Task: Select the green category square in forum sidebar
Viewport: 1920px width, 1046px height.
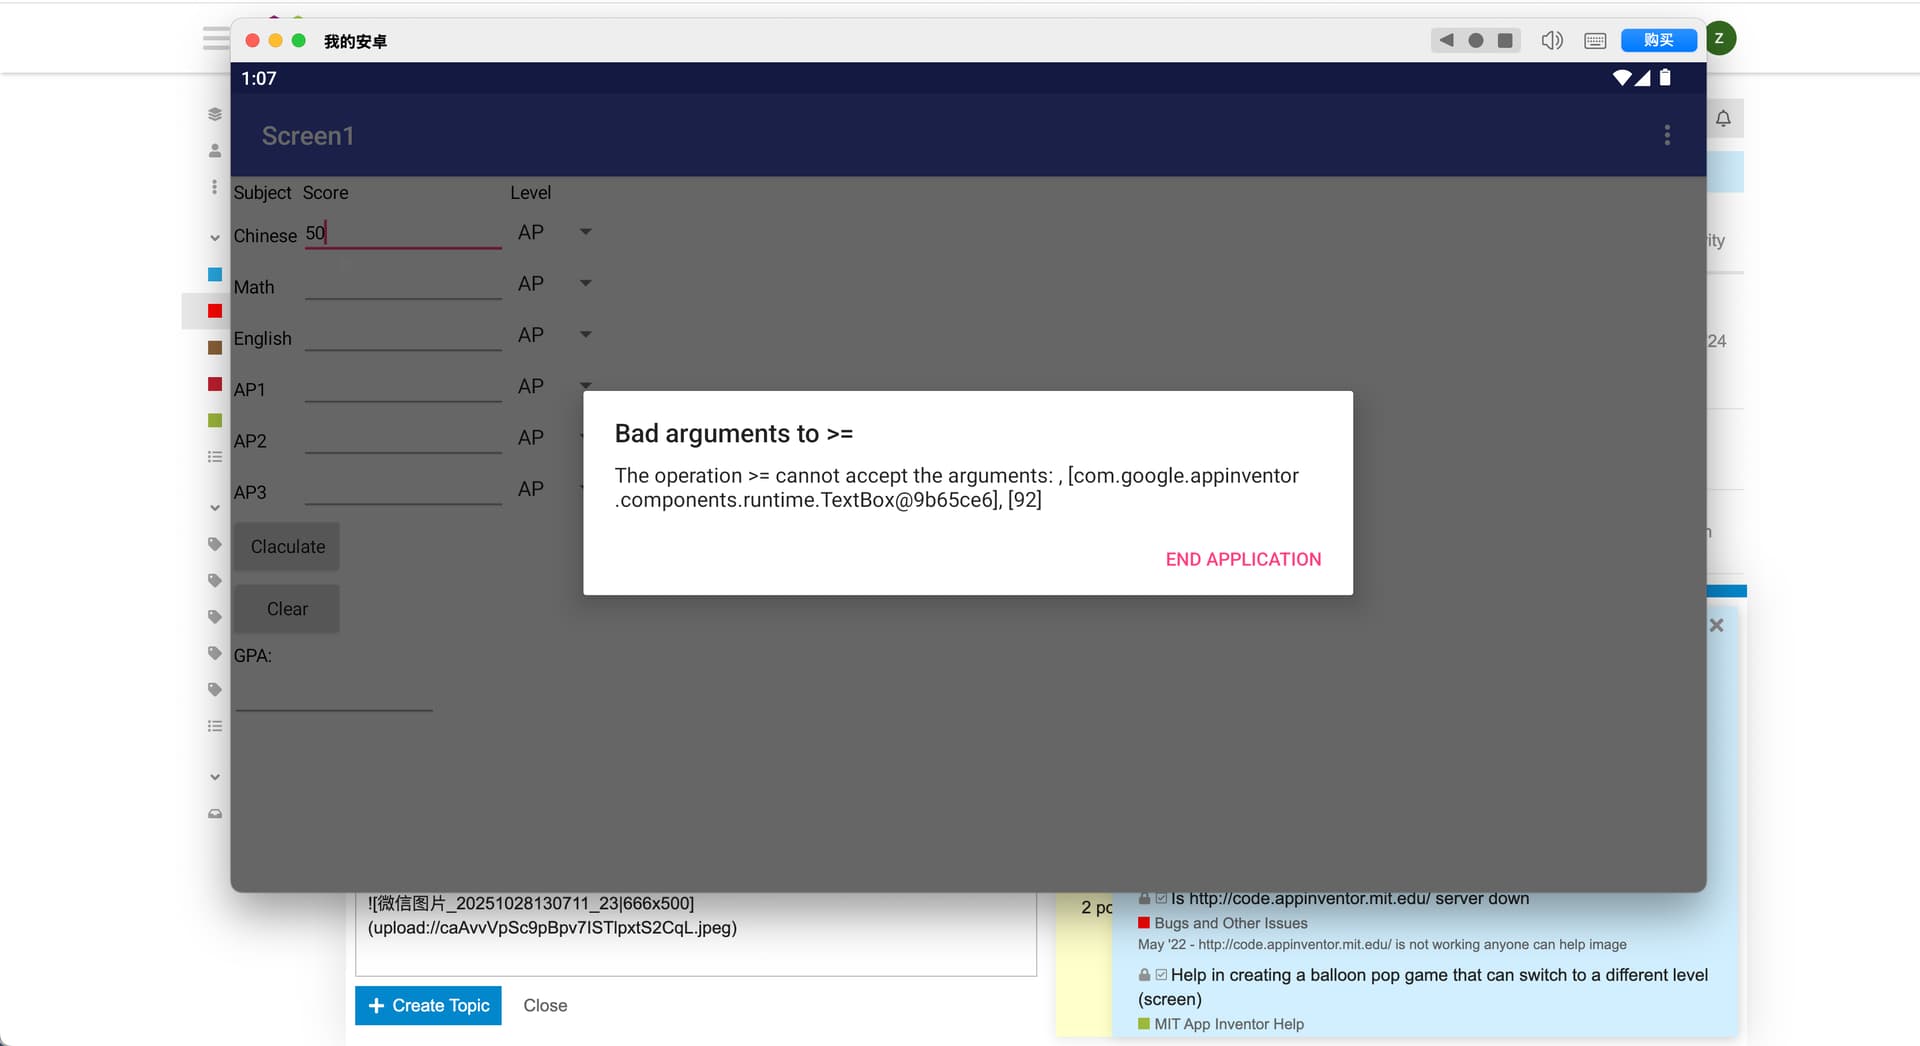Action: tap(215, 420)
